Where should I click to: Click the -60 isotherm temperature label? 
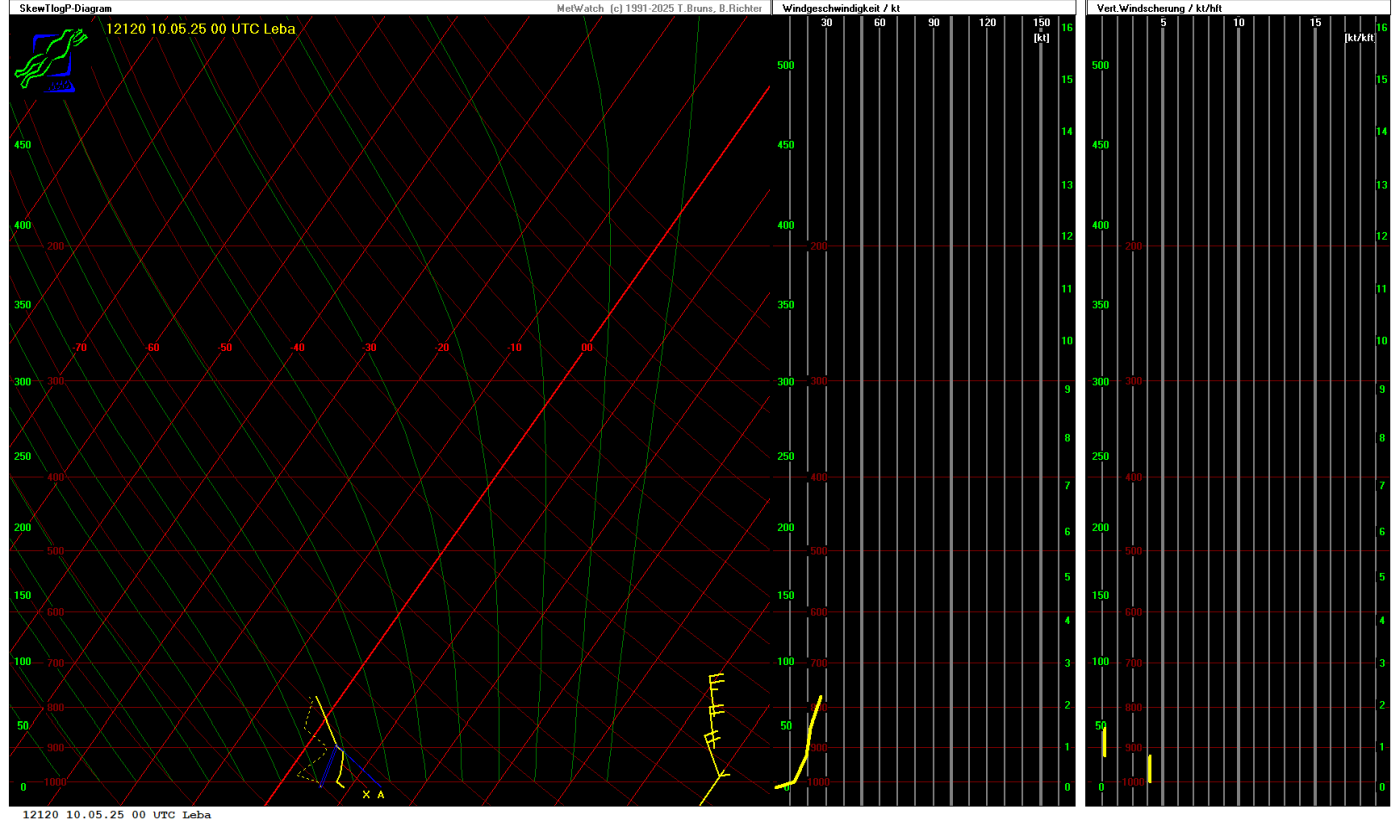point(152,348)
